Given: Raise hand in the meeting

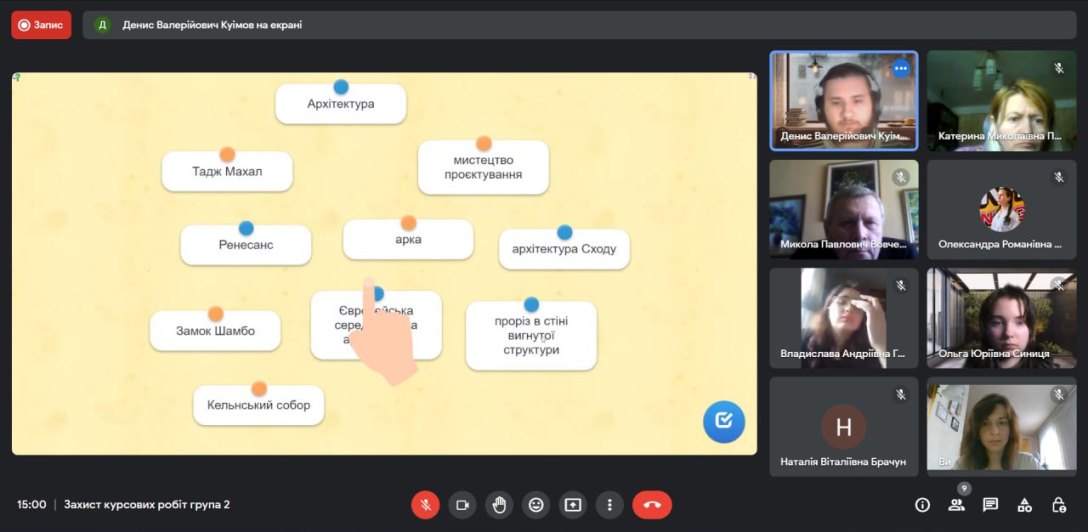Looking at the screenshot, I should pos(499,505).
